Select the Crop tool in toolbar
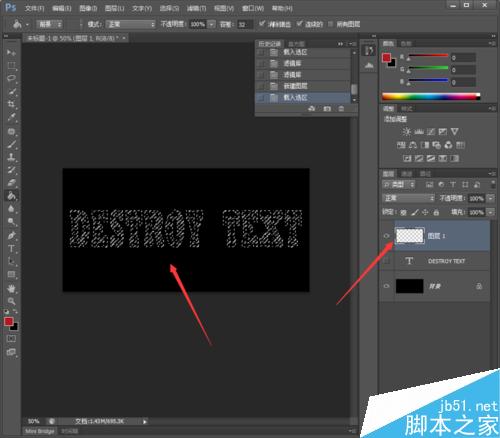The height and width of the screenshot is (438, 500). pyautogui.click(x=11, y=104)
